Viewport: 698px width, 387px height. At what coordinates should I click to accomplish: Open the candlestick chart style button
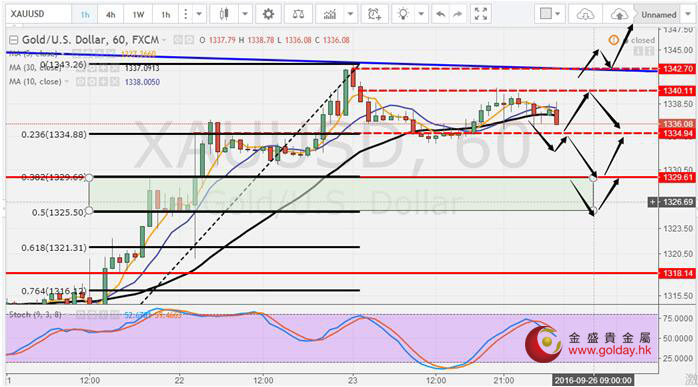[x=224, y=14]
